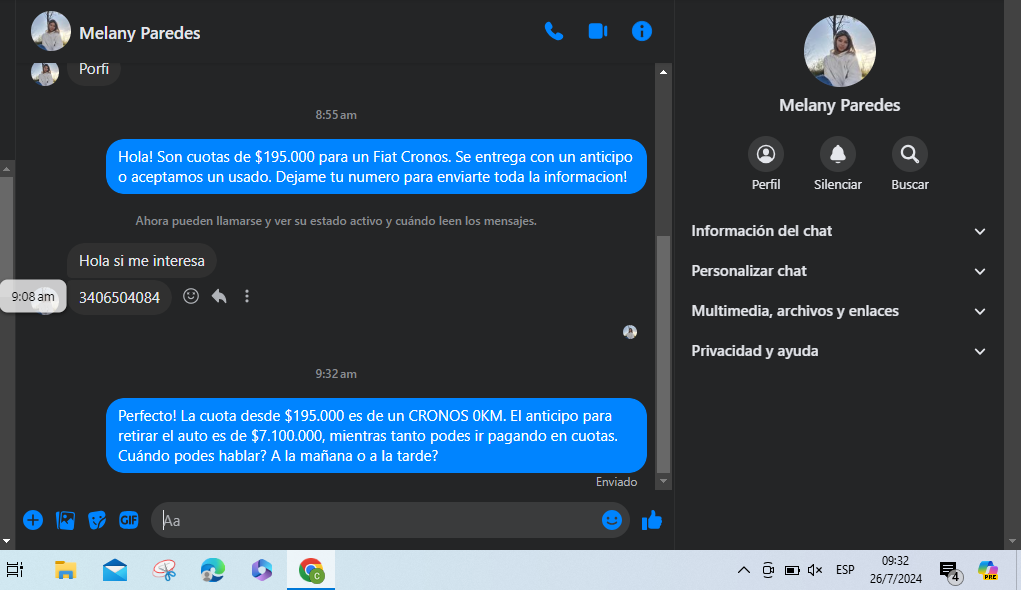Open File Explorer from the taskbar

tap(65, 570)
